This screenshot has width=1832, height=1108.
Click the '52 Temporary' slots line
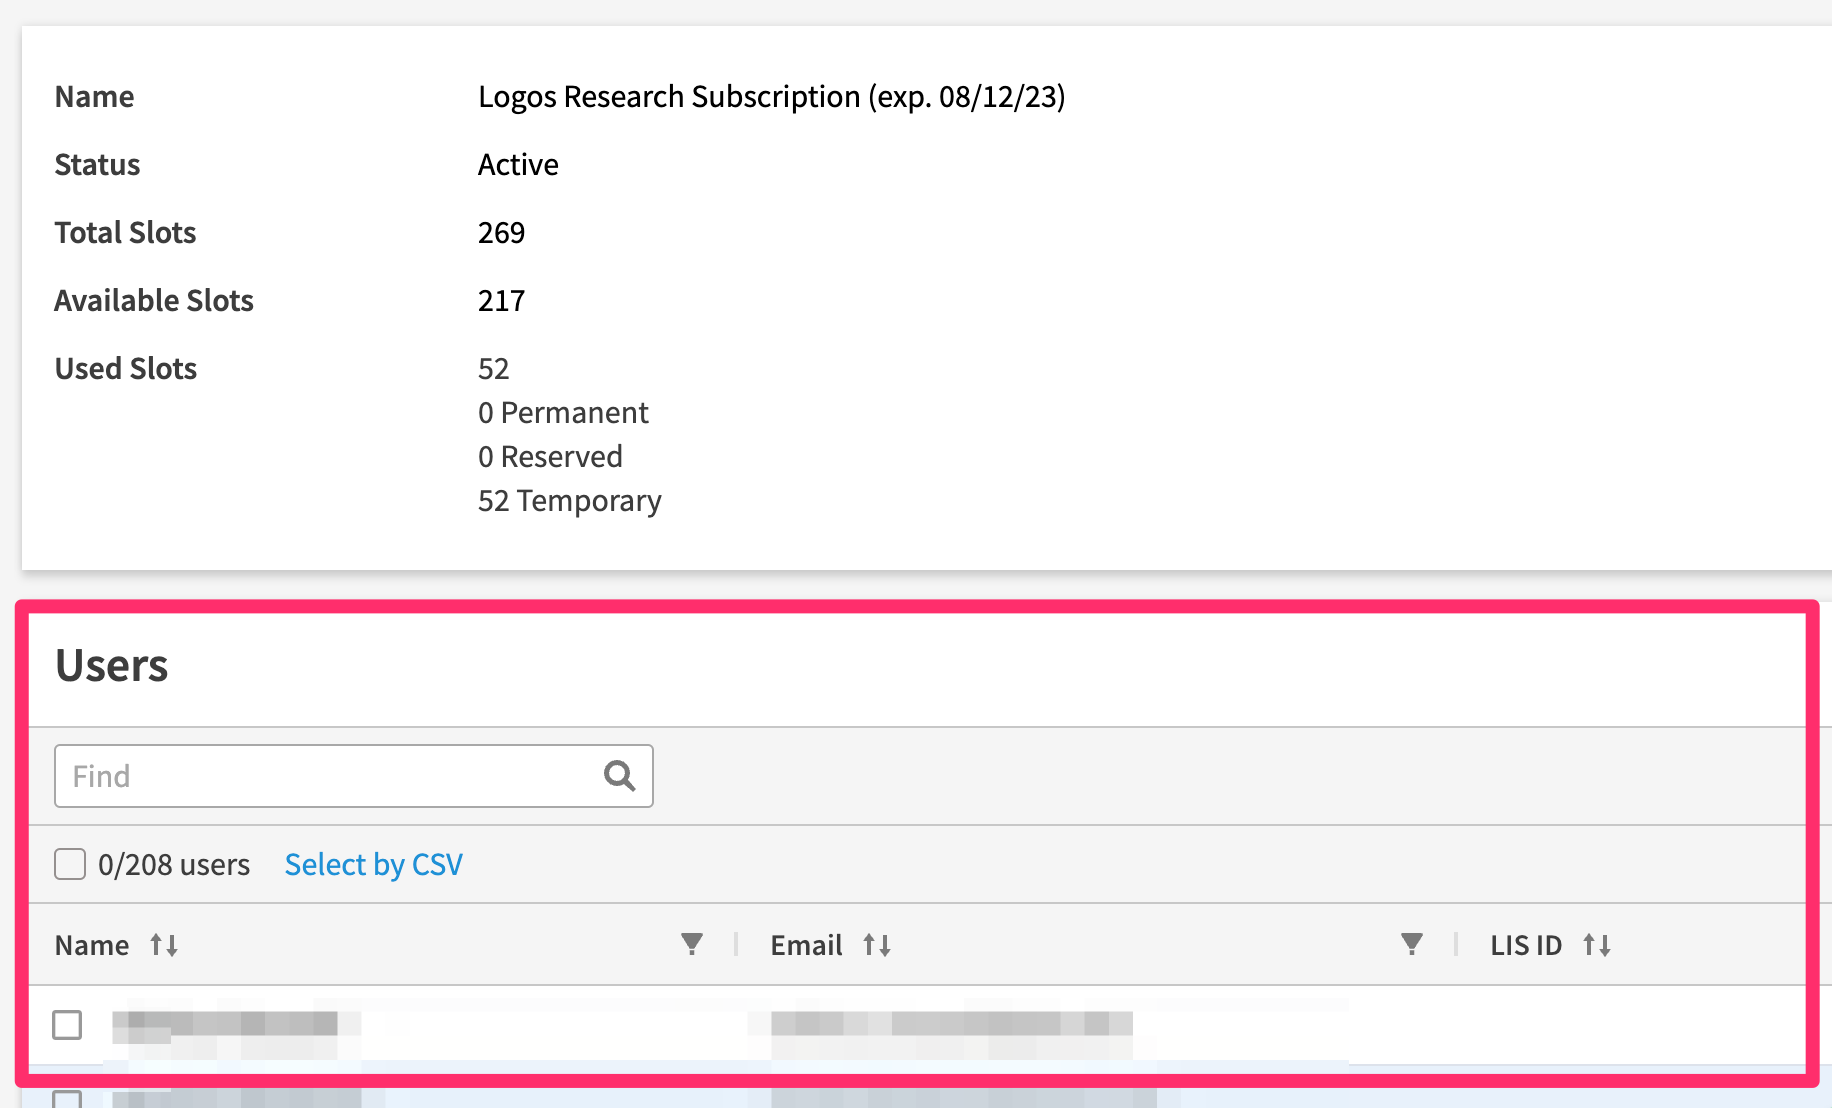pyautogui.click(x=570, y=500)
